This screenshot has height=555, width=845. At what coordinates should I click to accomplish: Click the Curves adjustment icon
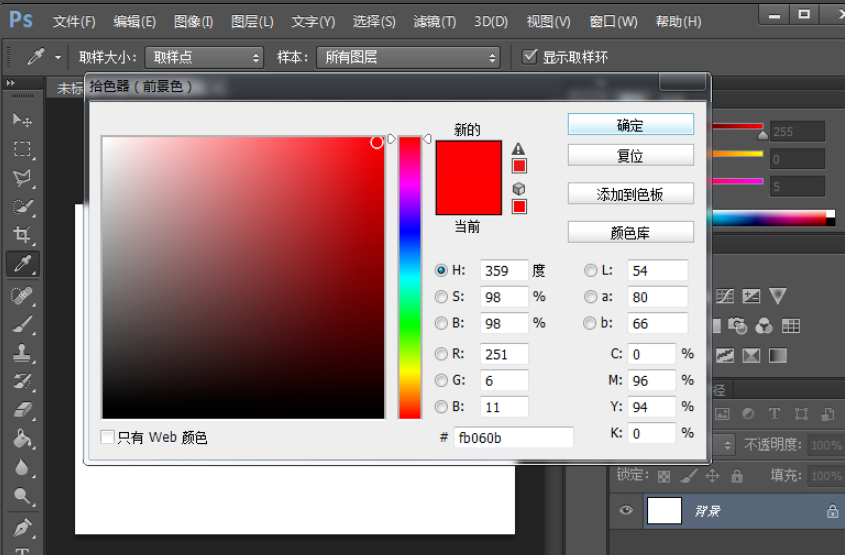(725, 296)
